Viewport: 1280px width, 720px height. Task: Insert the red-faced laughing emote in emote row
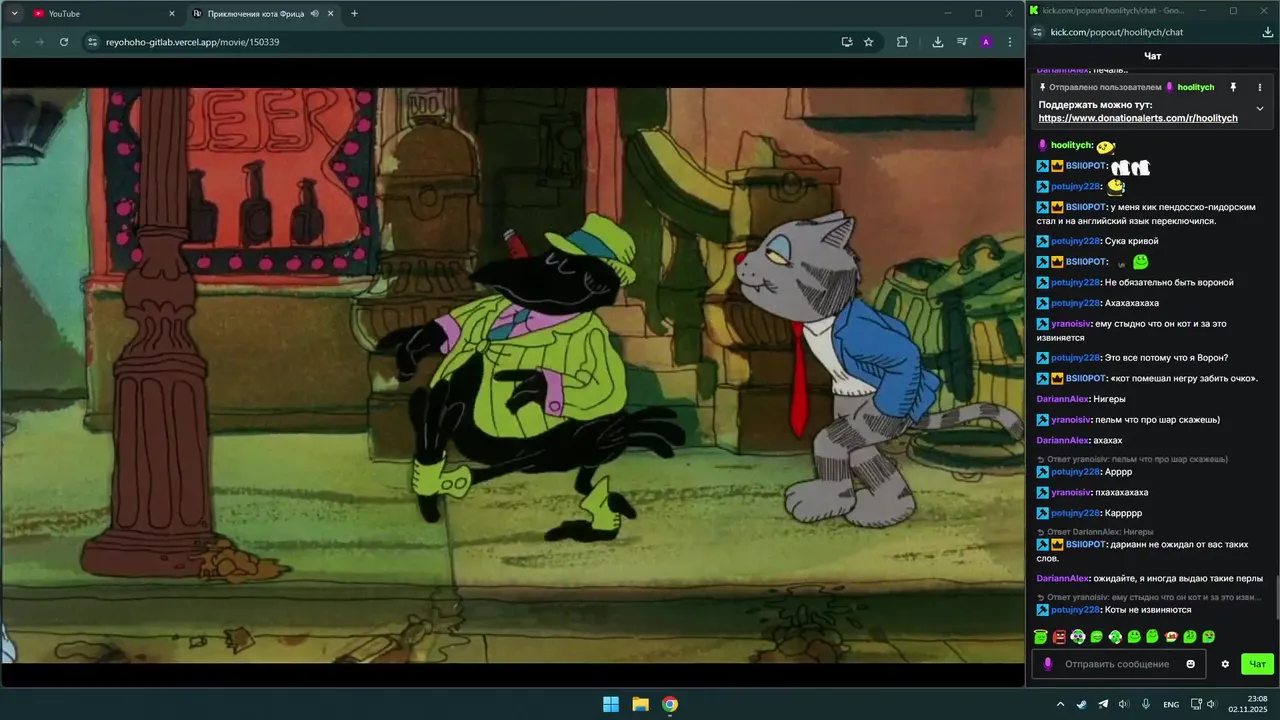[x=1171, y=637]
